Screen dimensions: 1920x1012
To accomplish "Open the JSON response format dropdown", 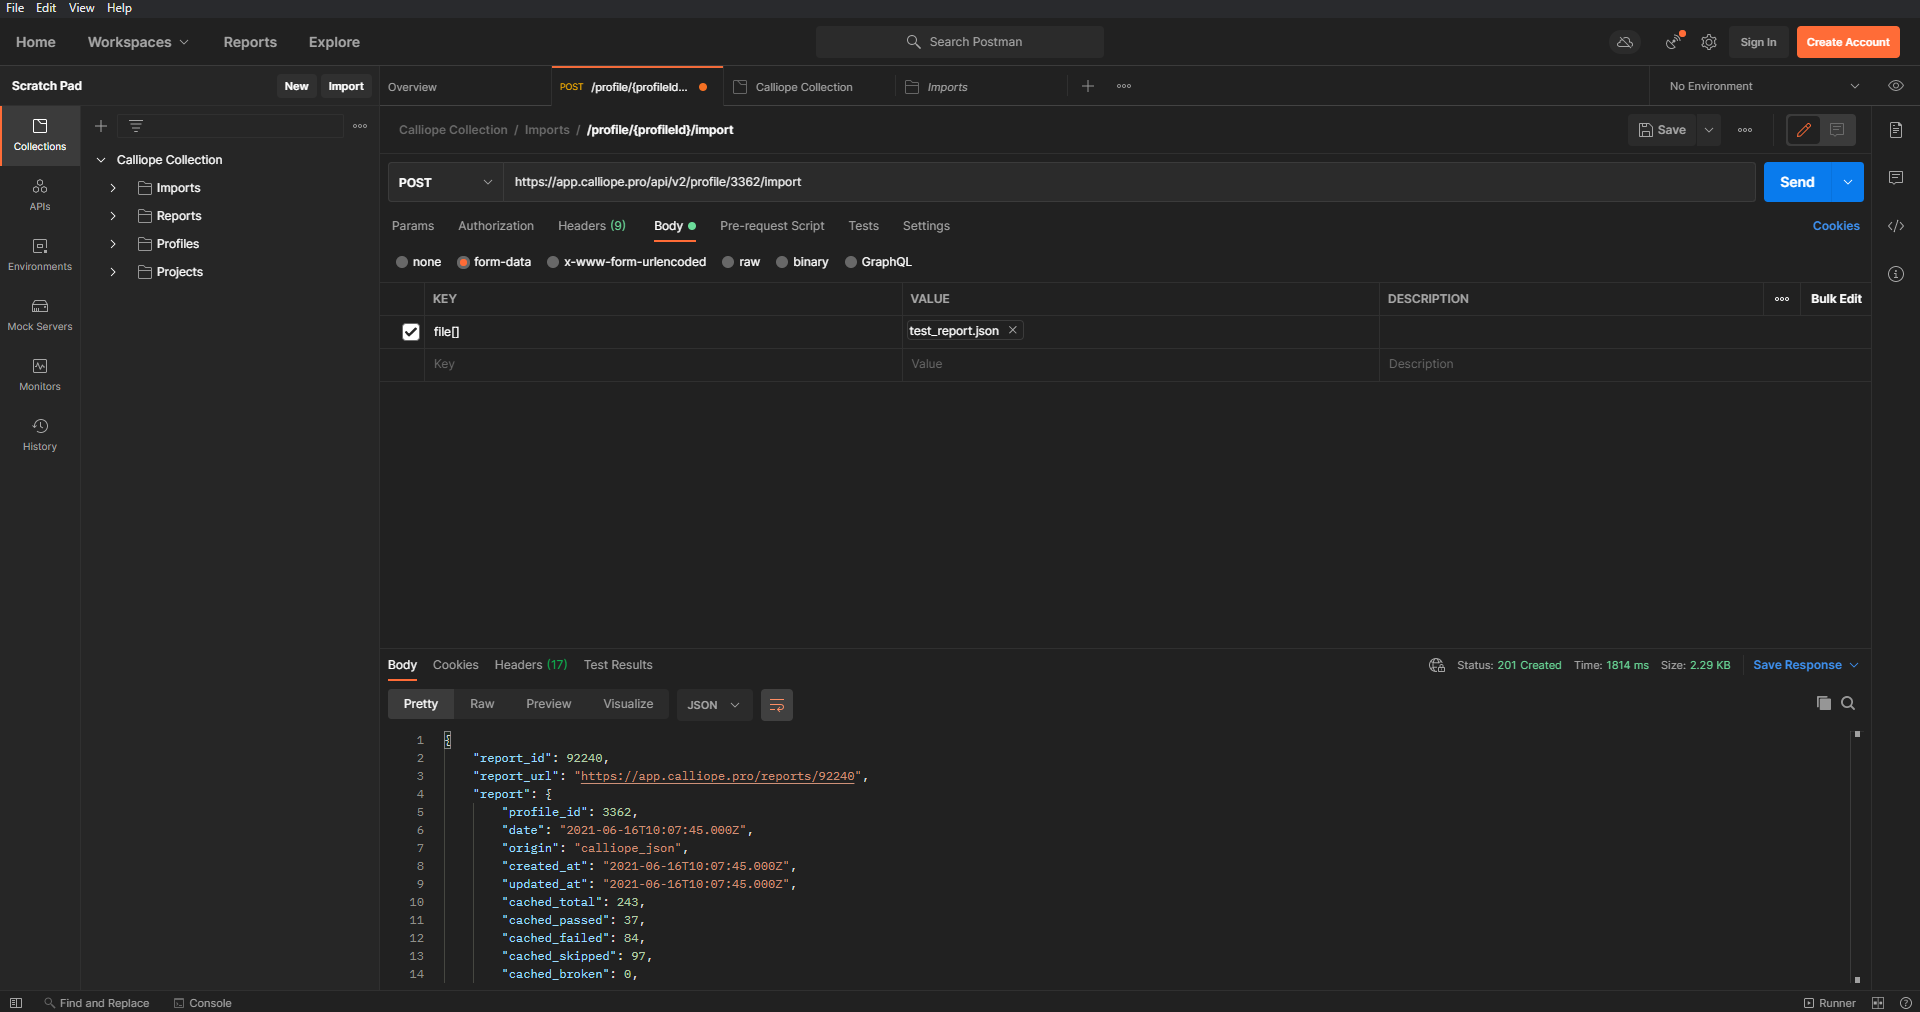I will (x=714, y=705).
